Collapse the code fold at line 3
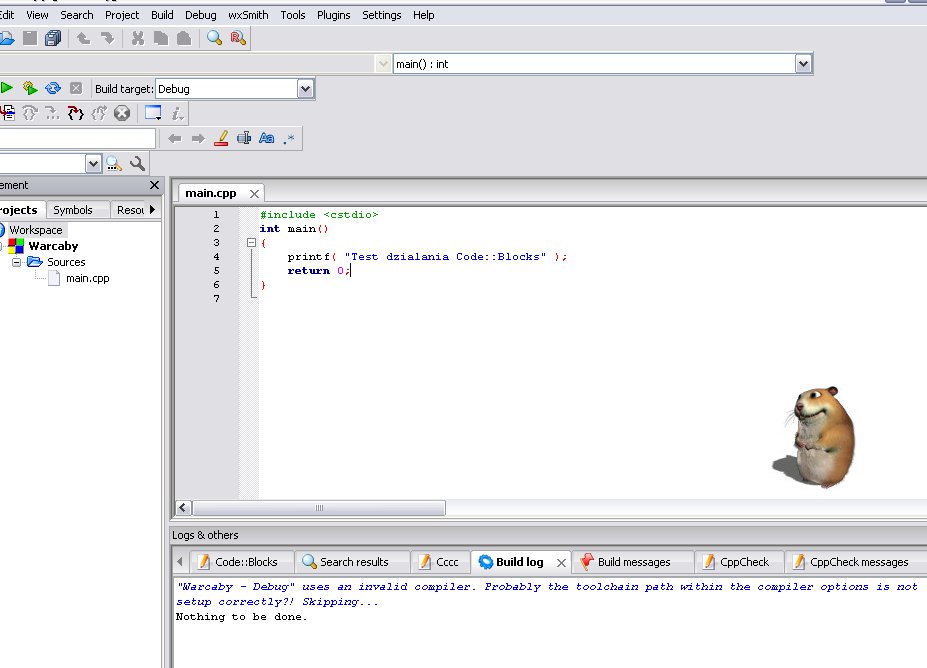927x668 pixels. (x=251, y=242)
